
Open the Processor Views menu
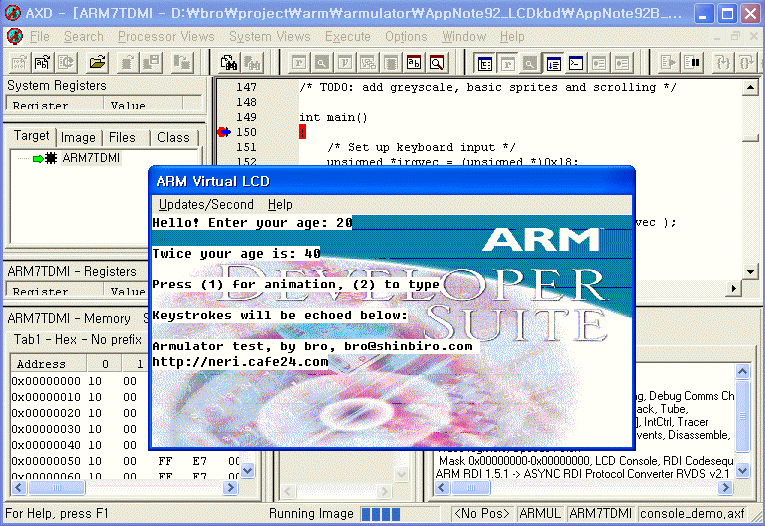(166, 37)
